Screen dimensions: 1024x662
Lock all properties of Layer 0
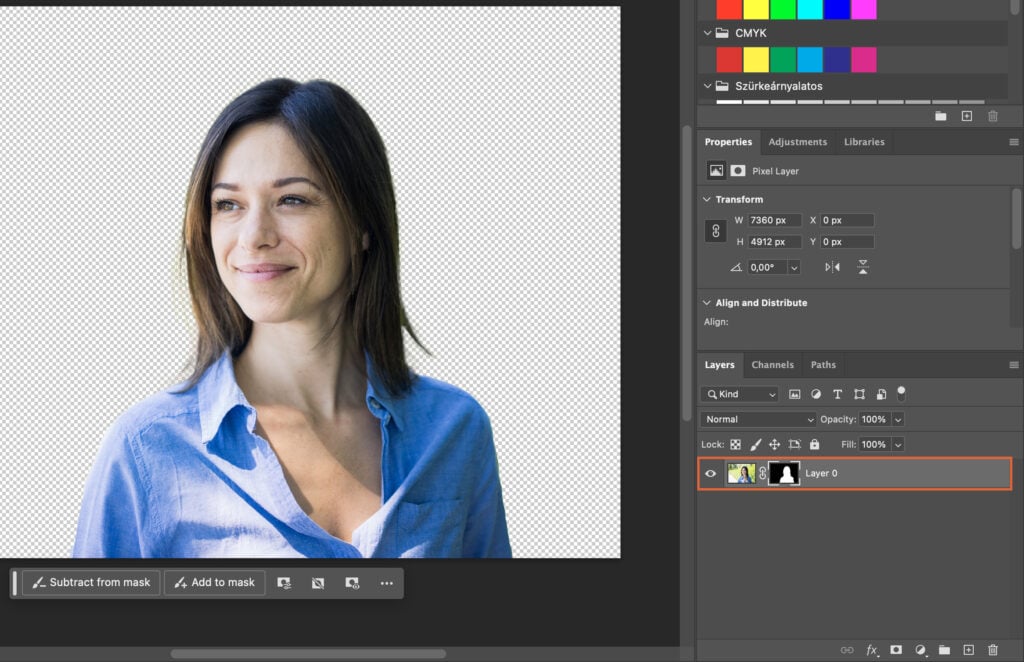pyautogui.click(x=815, y=444)
